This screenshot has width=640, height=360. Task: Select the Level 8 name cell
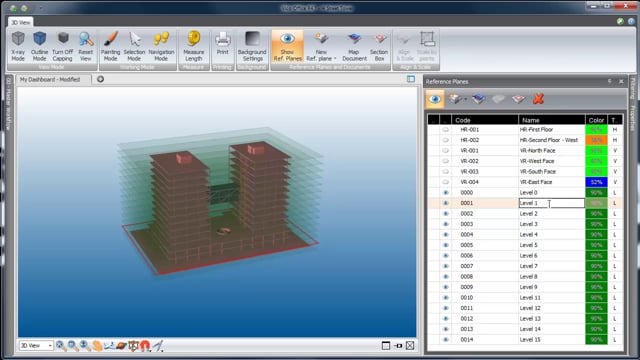(551, 277)
